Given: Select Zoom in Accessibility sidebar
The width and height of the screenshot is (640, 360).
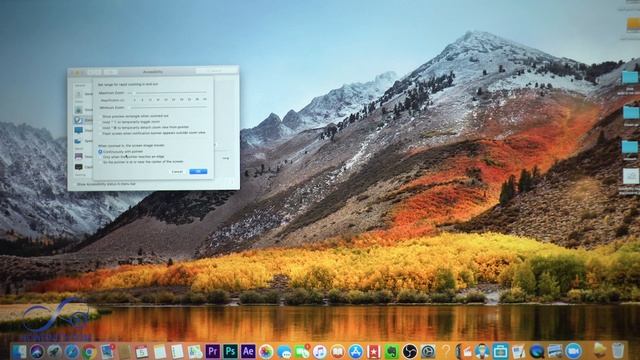Looking at the screenshot, I should coord(84,120).
